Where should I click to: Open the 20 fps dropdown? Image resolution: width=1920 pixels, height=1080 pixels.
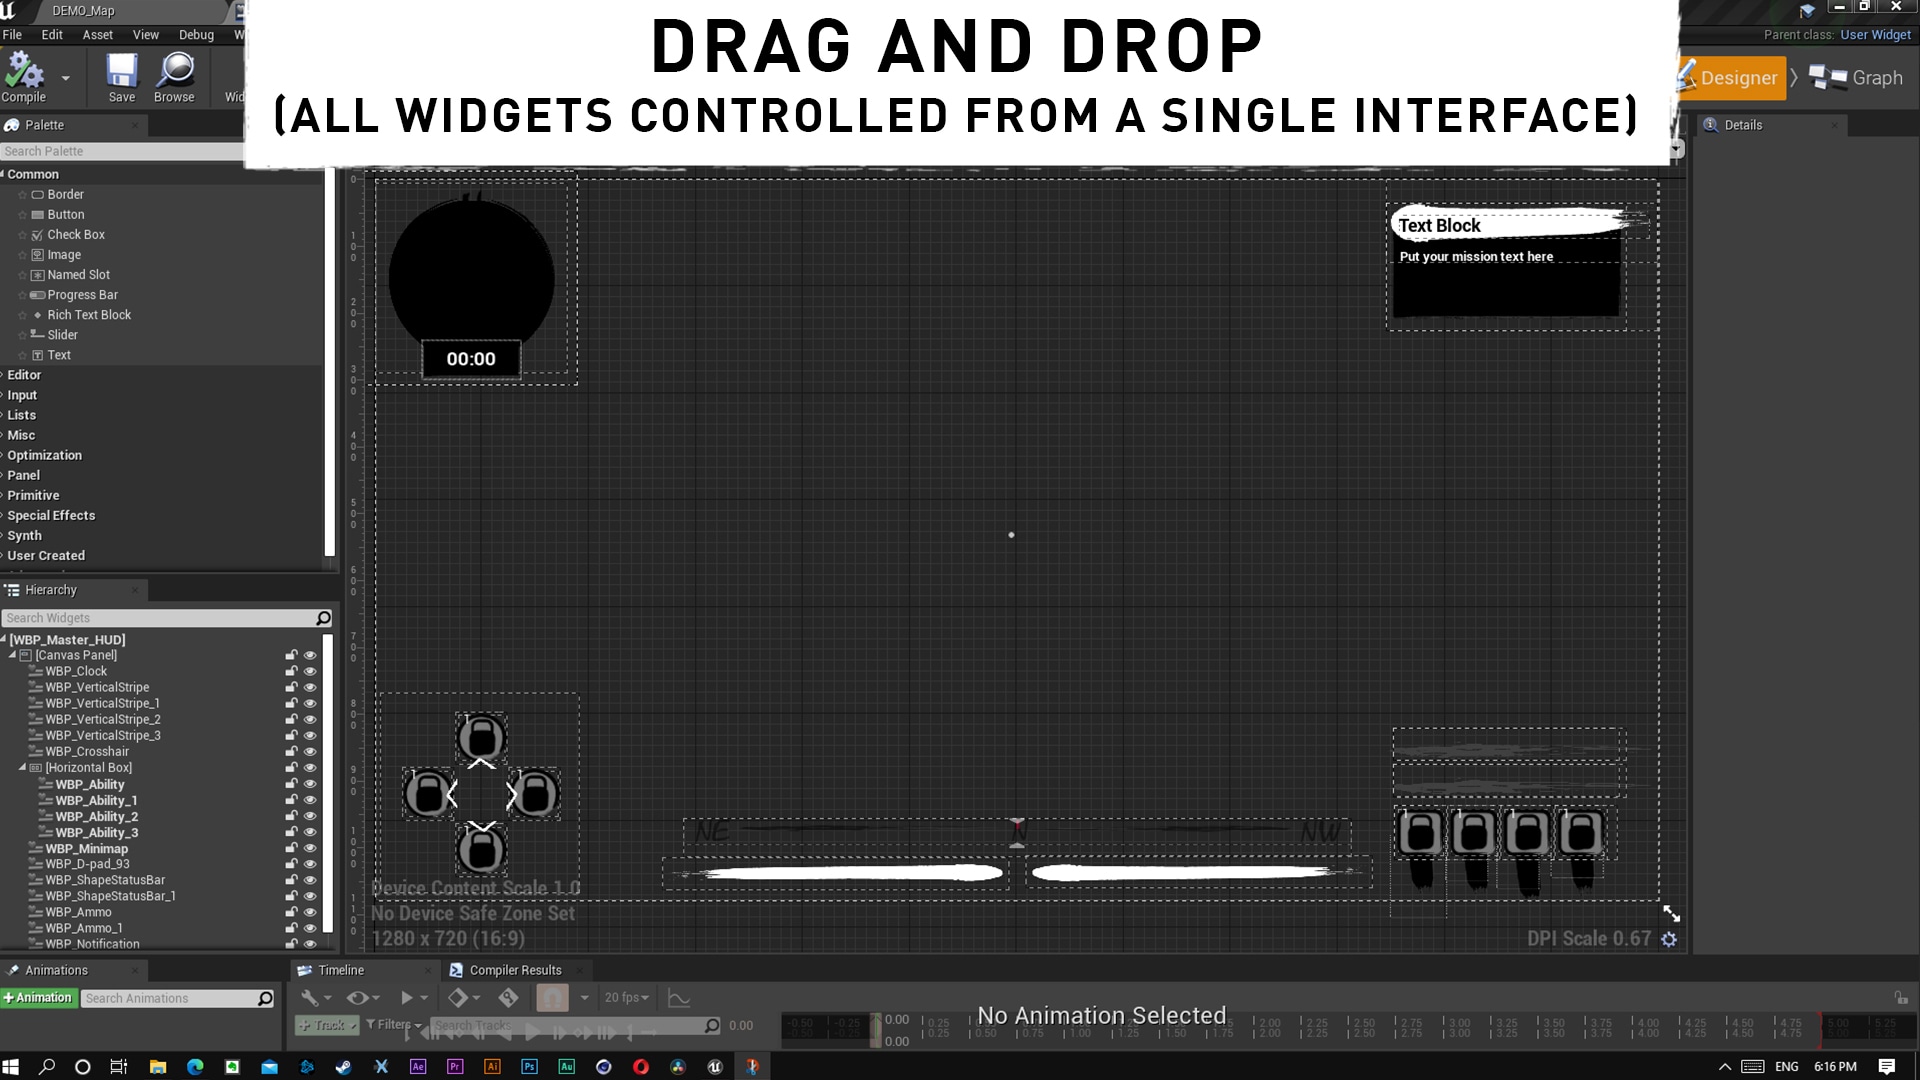pos(626,997)
